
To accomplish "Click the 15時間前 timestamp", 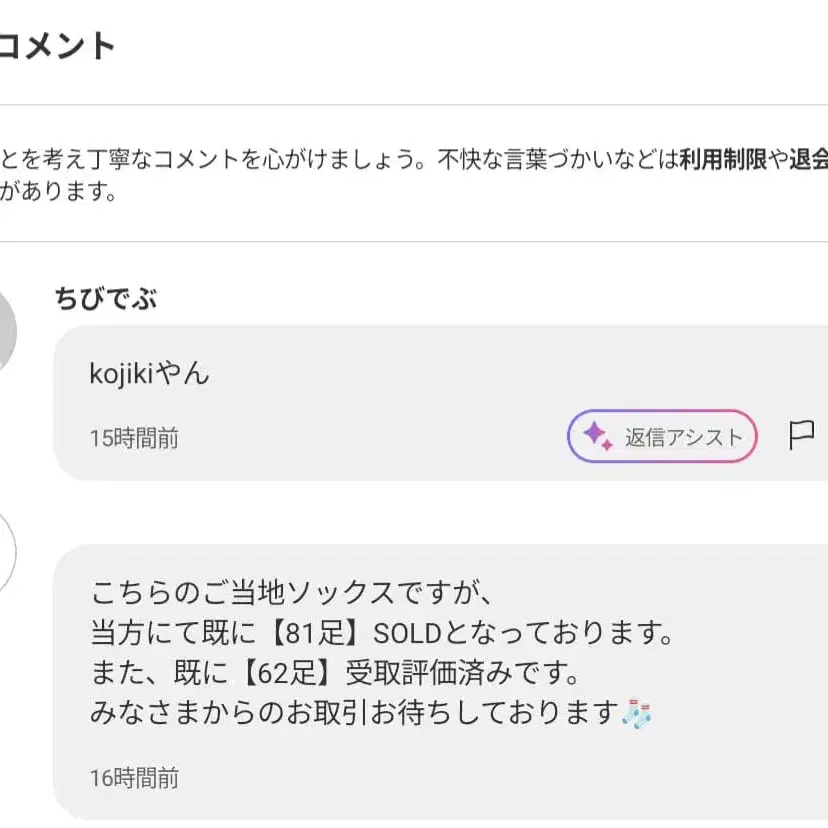I will 134,438.
